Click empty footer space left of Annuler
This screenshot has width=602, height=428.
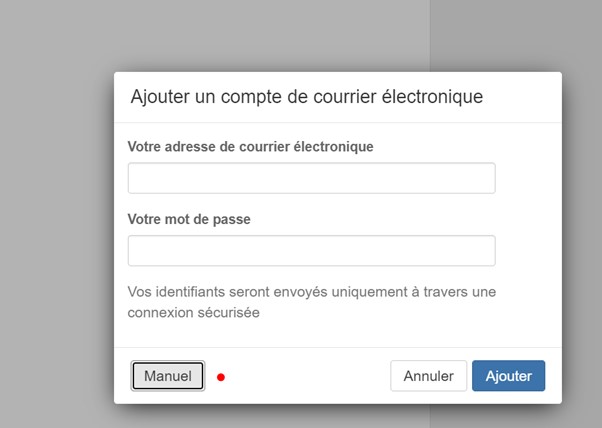310,376
